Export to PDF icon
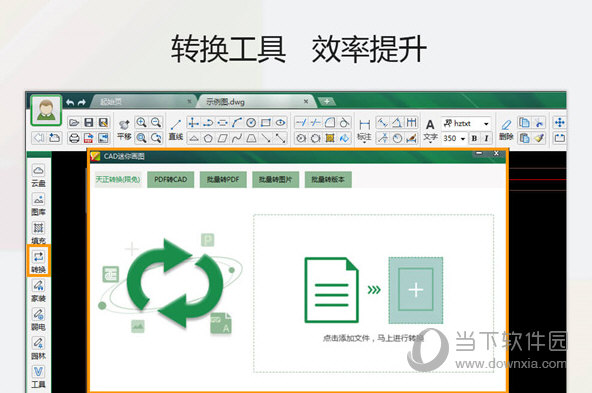 [x=89, y=138]
